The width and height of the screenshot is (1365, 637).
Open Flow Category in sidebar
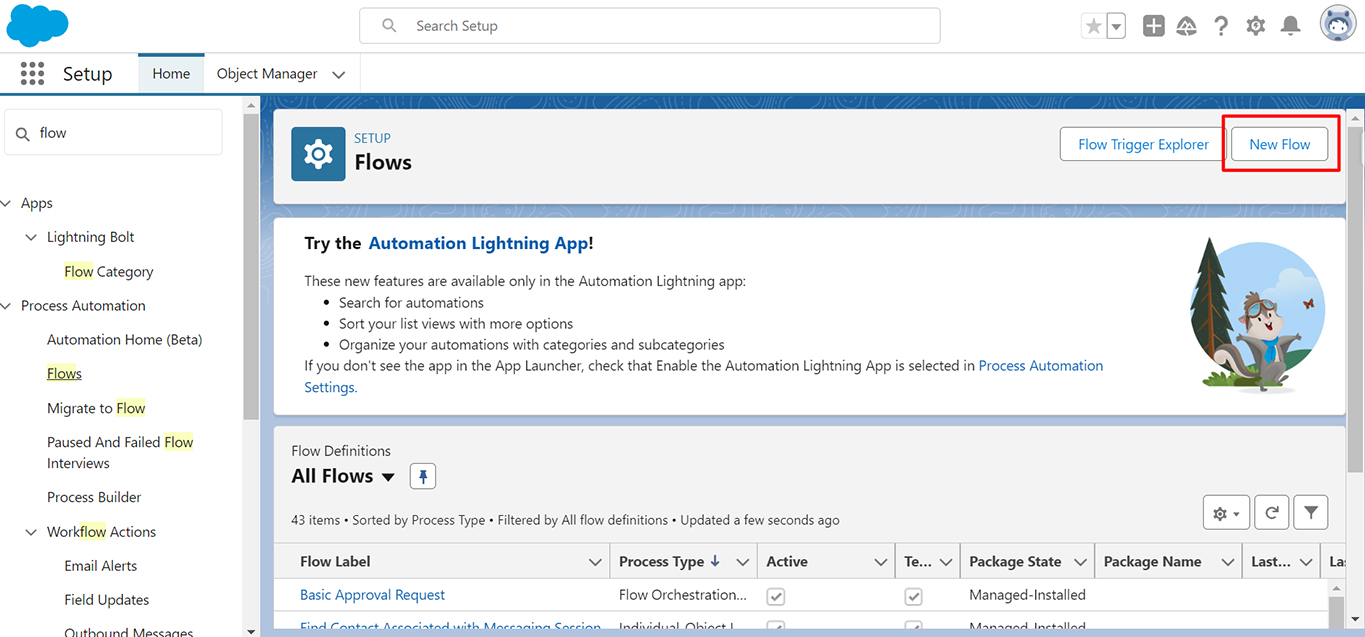pos(109,272)
